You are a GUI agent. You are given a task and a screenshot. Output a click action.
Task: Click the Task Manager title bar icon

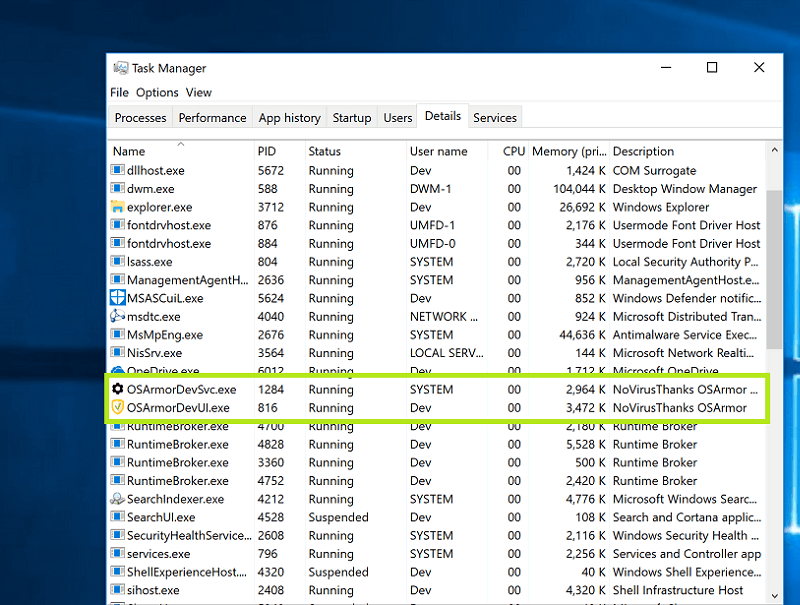[121, 68]
